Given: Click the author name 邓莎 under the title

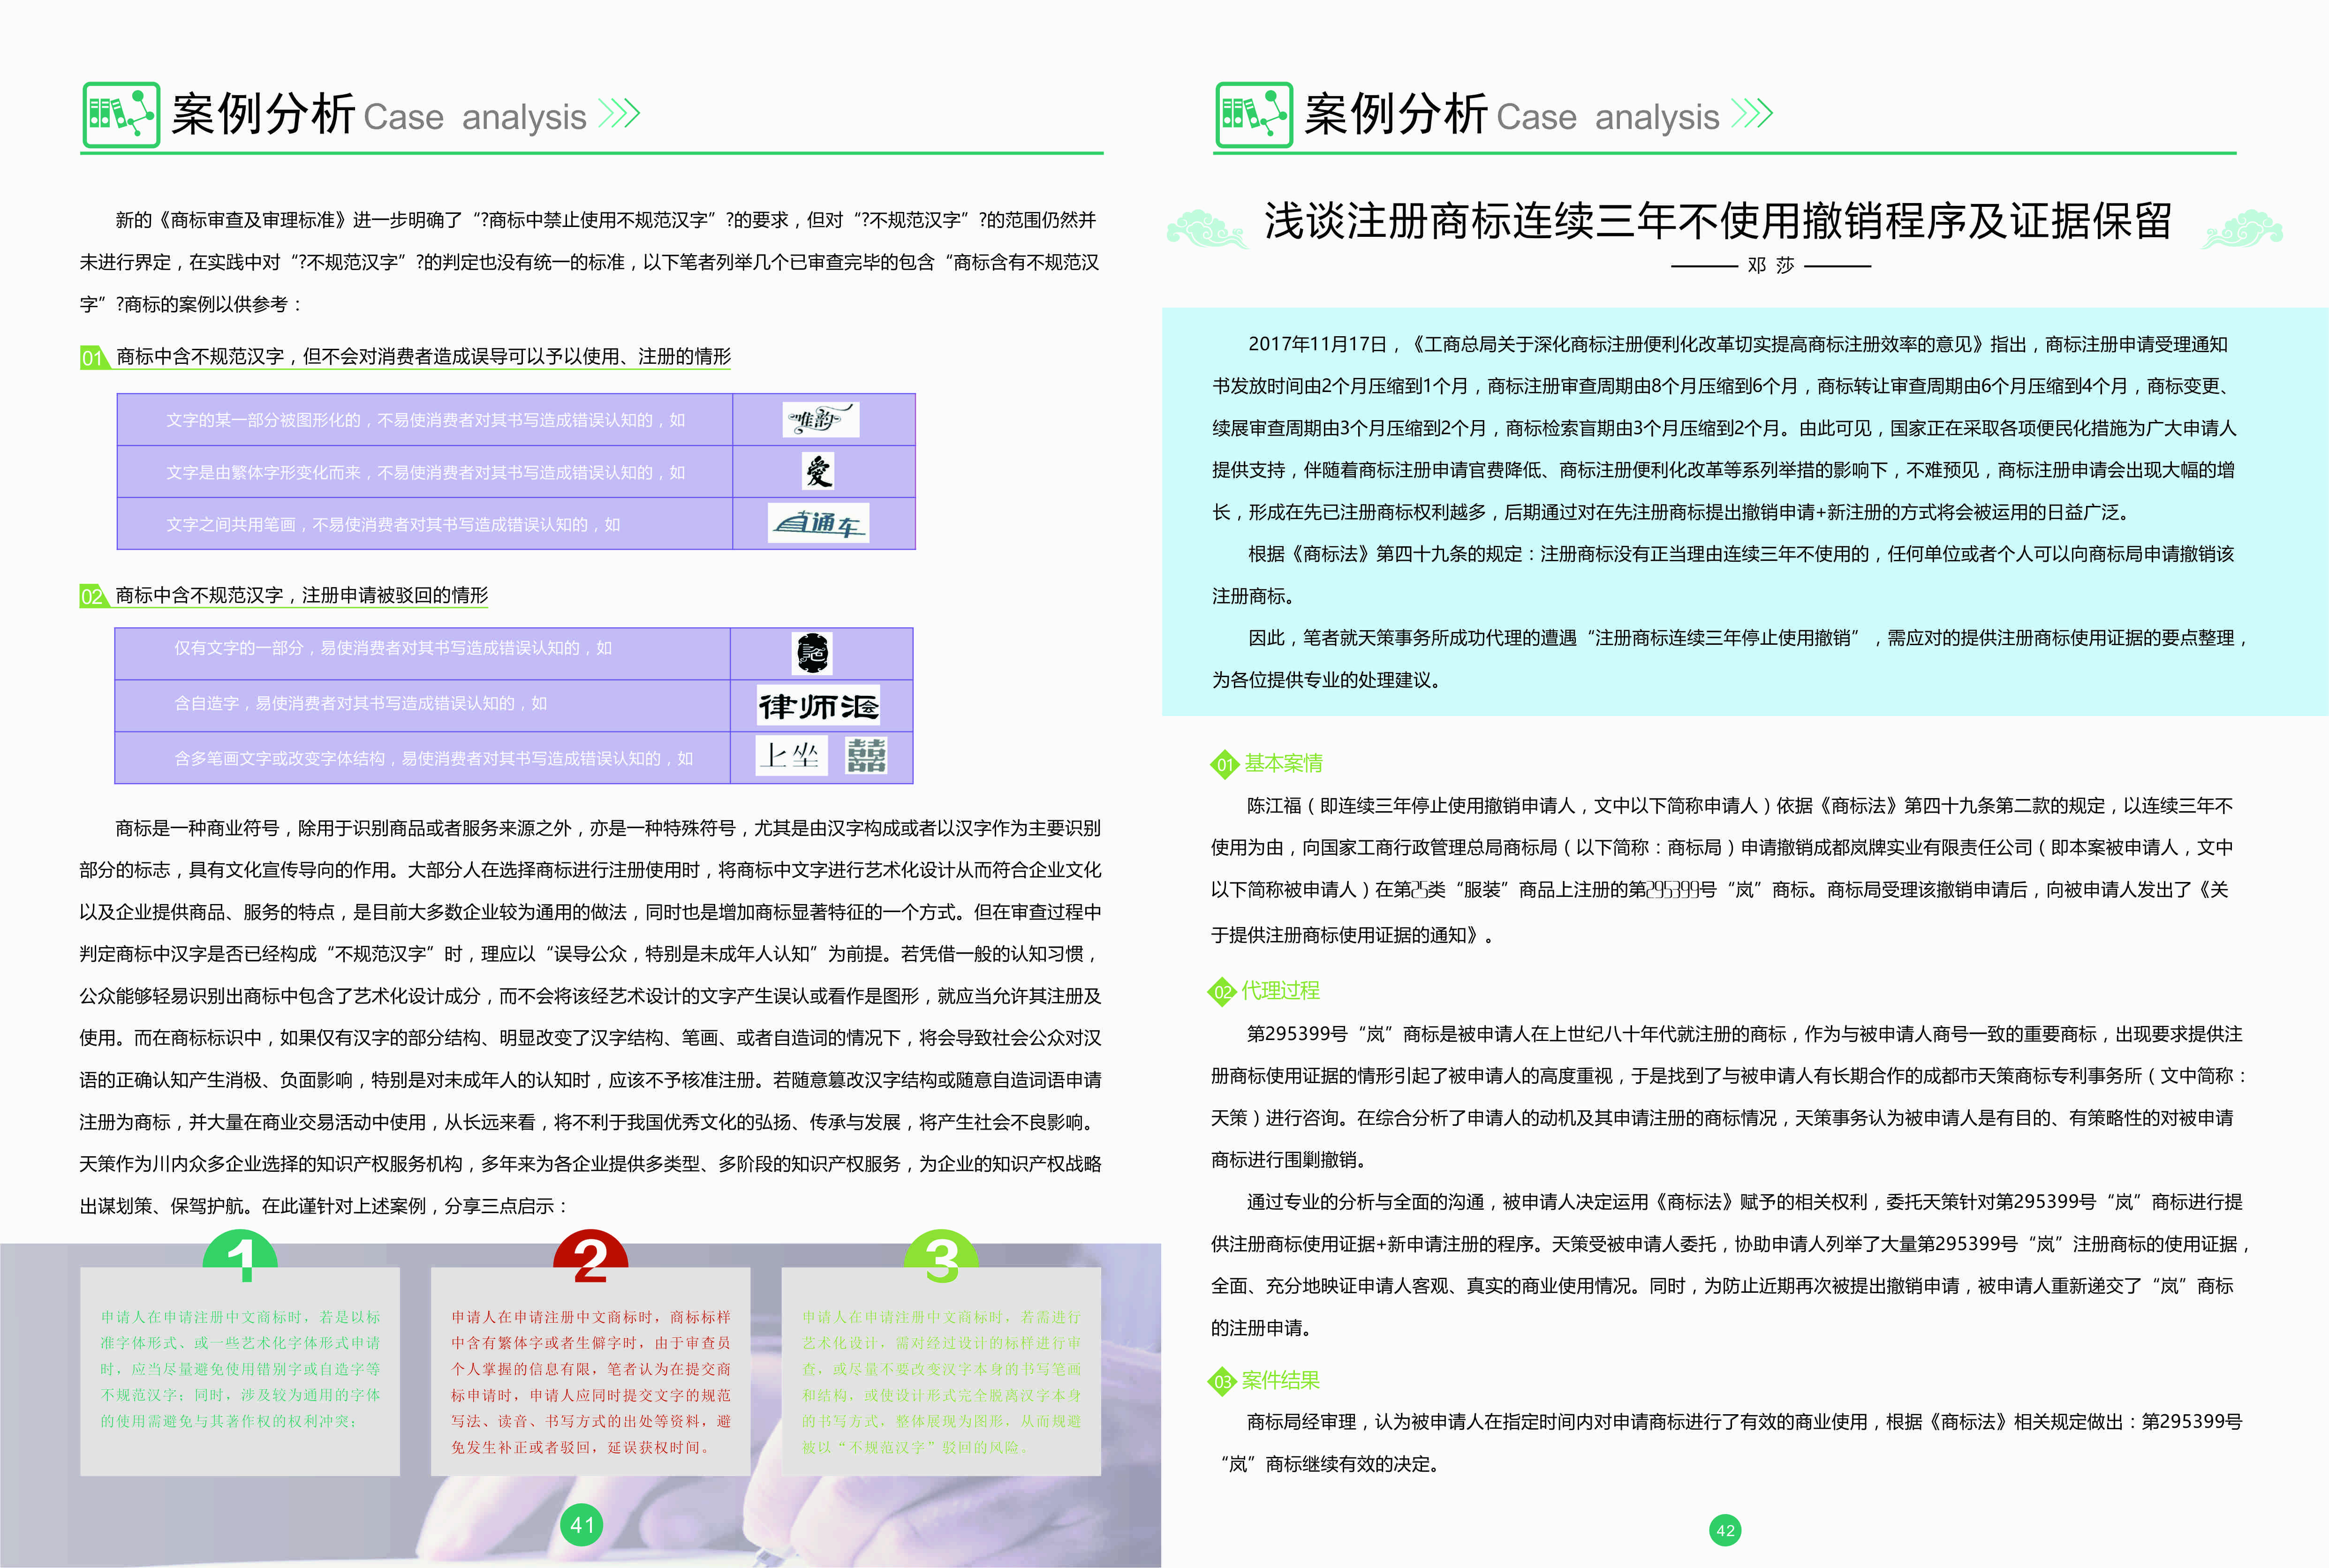Looking at the screenshot, I should [1771, 266].
